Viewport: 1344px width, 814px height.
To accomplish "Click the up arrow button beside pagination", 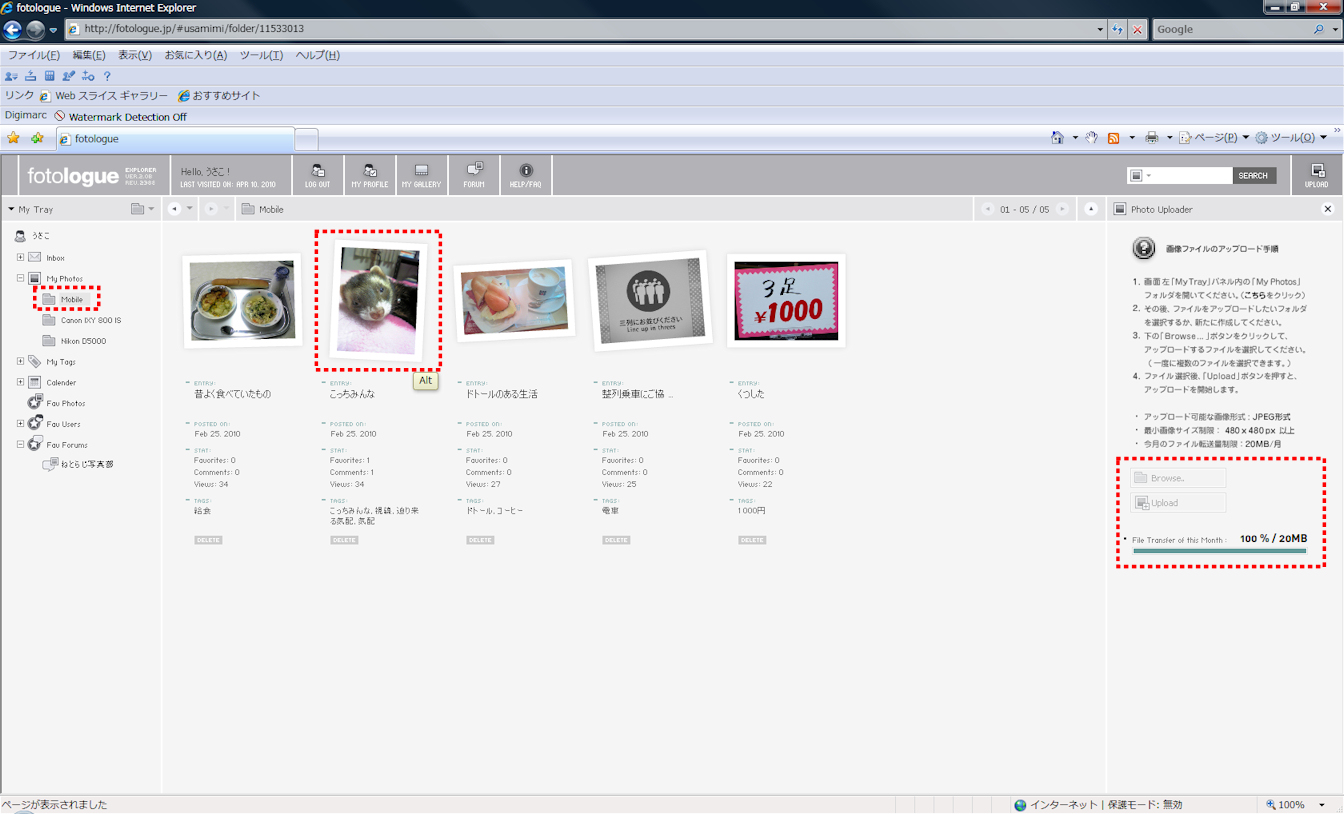I will point(1091,209).
